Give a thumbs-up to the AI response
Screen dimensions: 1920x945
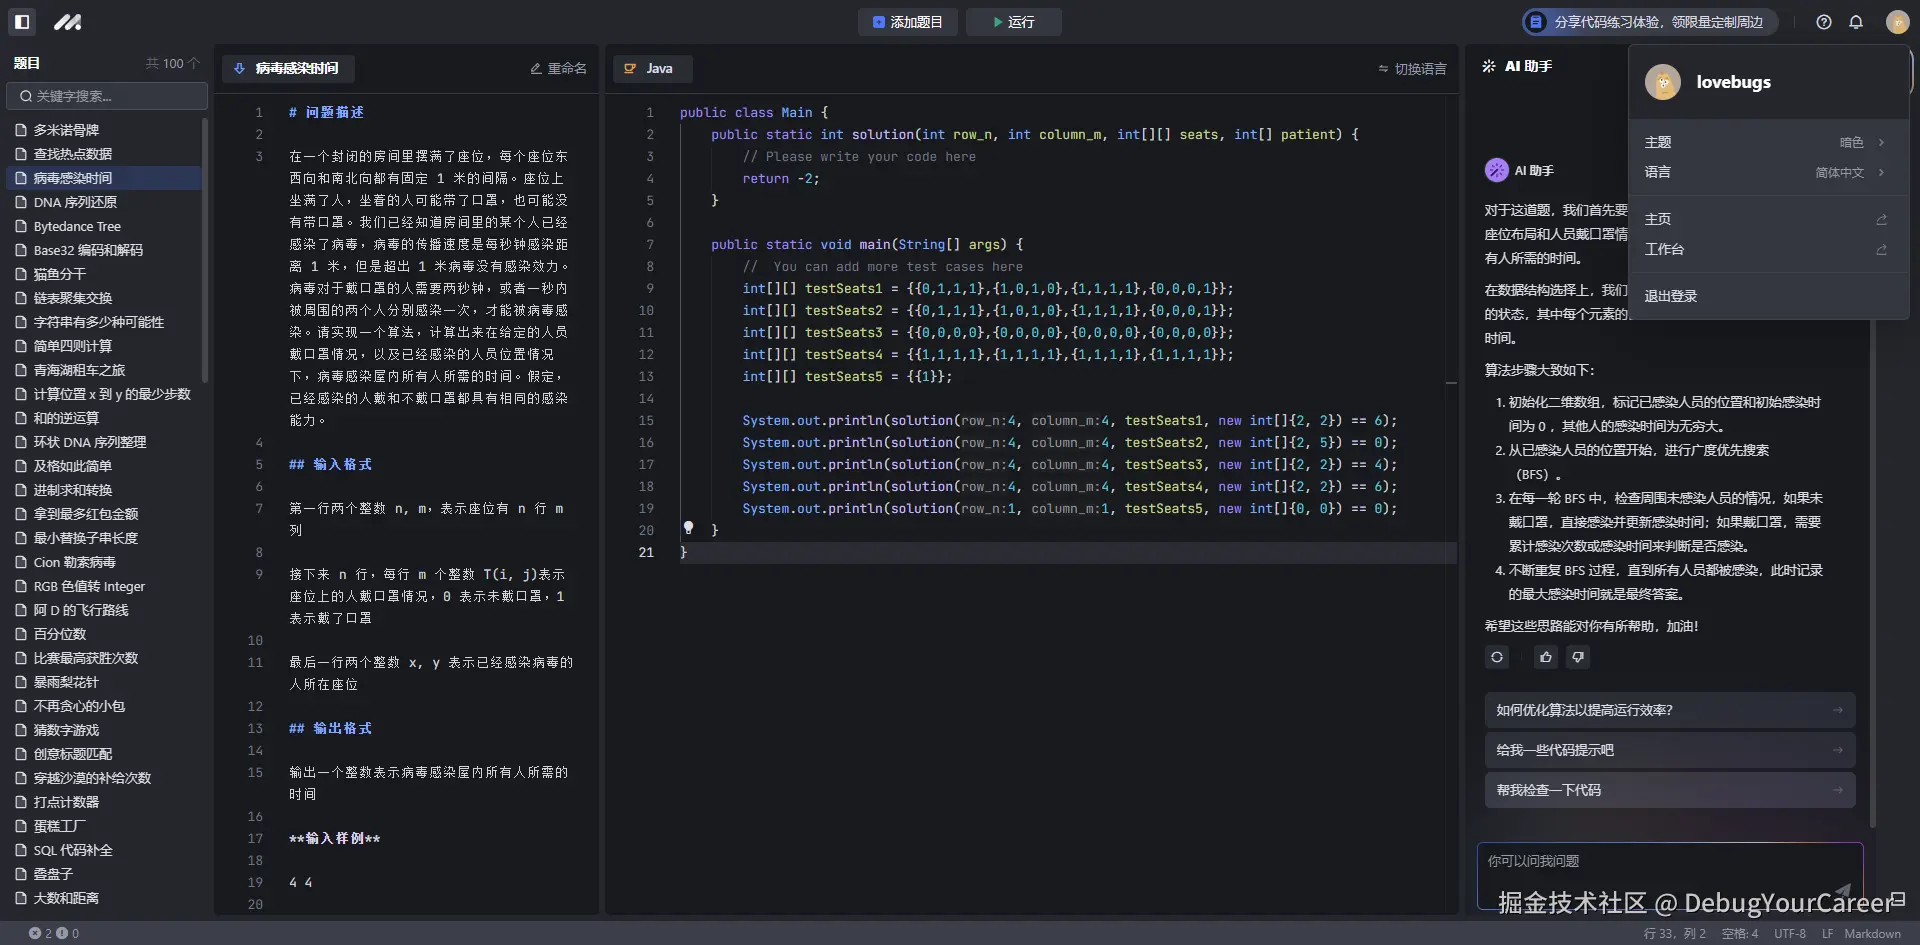coord(1544,657)
